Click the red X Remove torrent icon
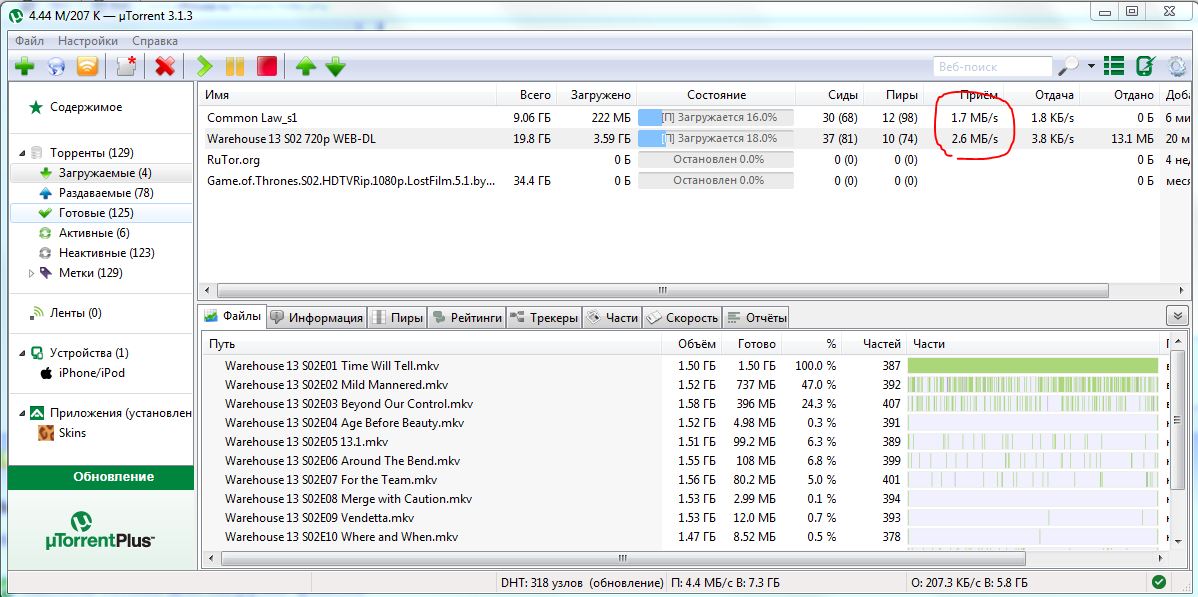 (x=165, y=67)
